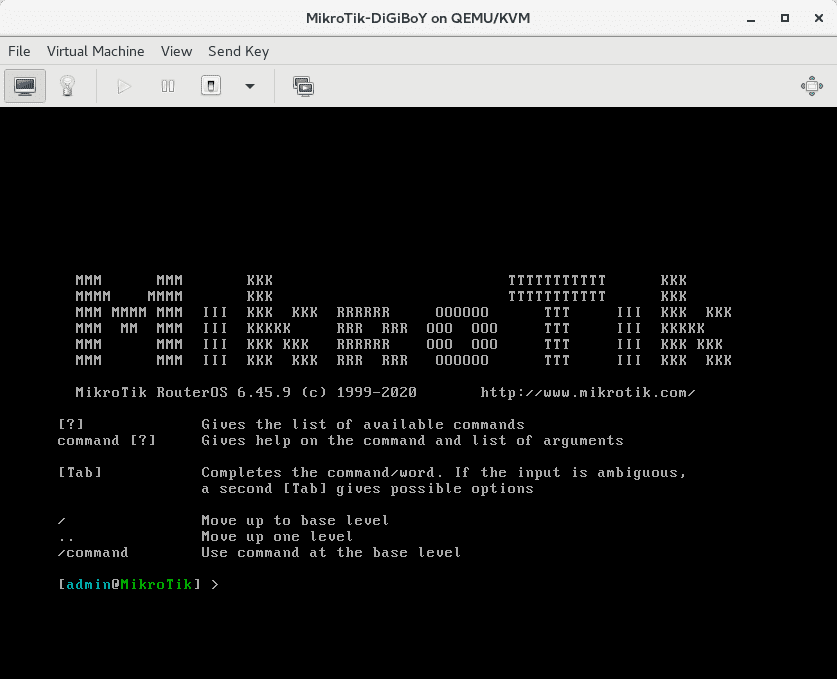
Task: Open the manage VM snapshots icon
Action: click(303, 86)
